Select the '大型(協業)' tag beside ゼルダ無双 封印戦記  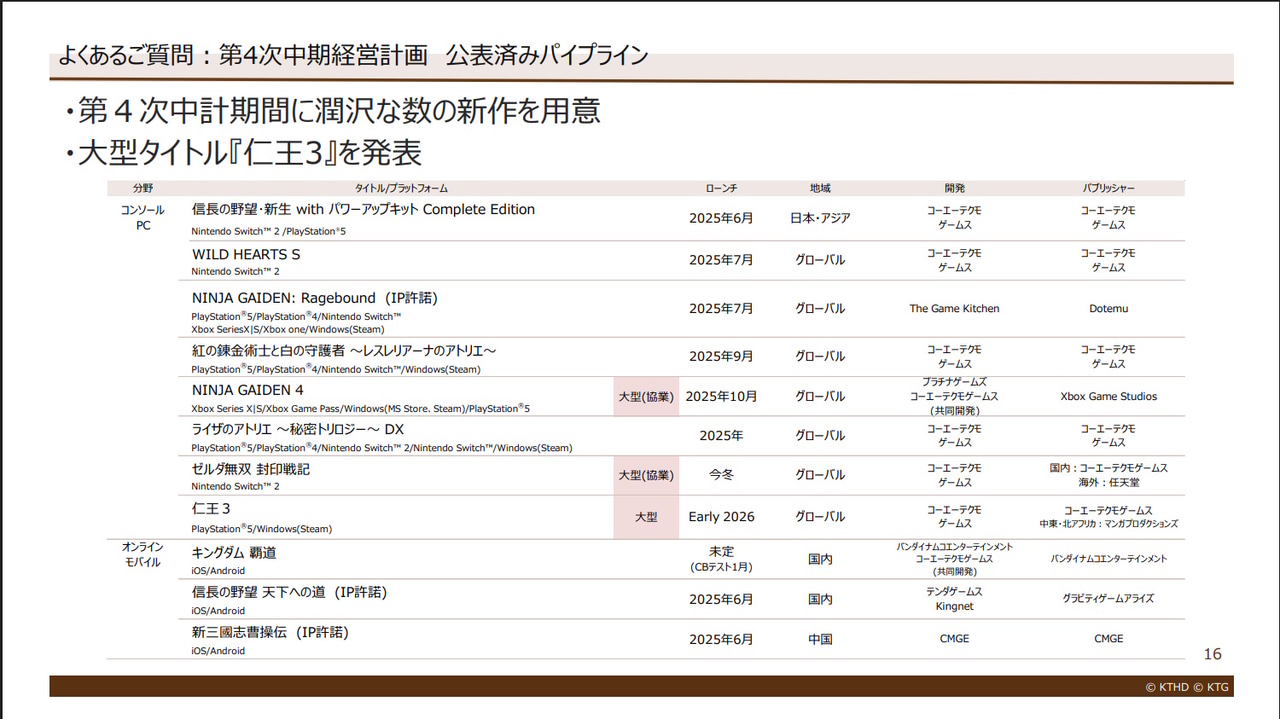tap(646, 475)
